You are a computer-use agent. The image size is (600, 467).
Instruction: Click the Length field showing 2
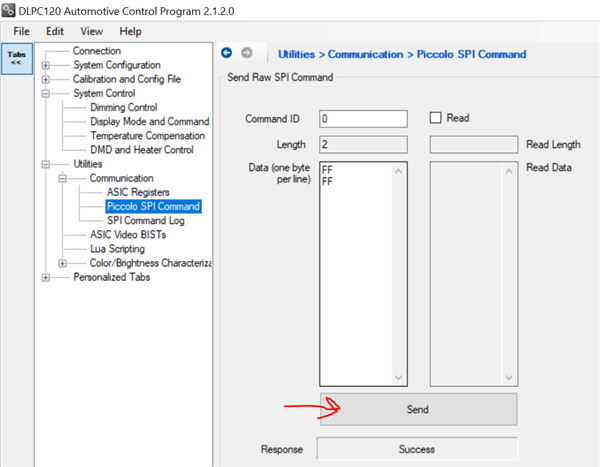(363, 144)
